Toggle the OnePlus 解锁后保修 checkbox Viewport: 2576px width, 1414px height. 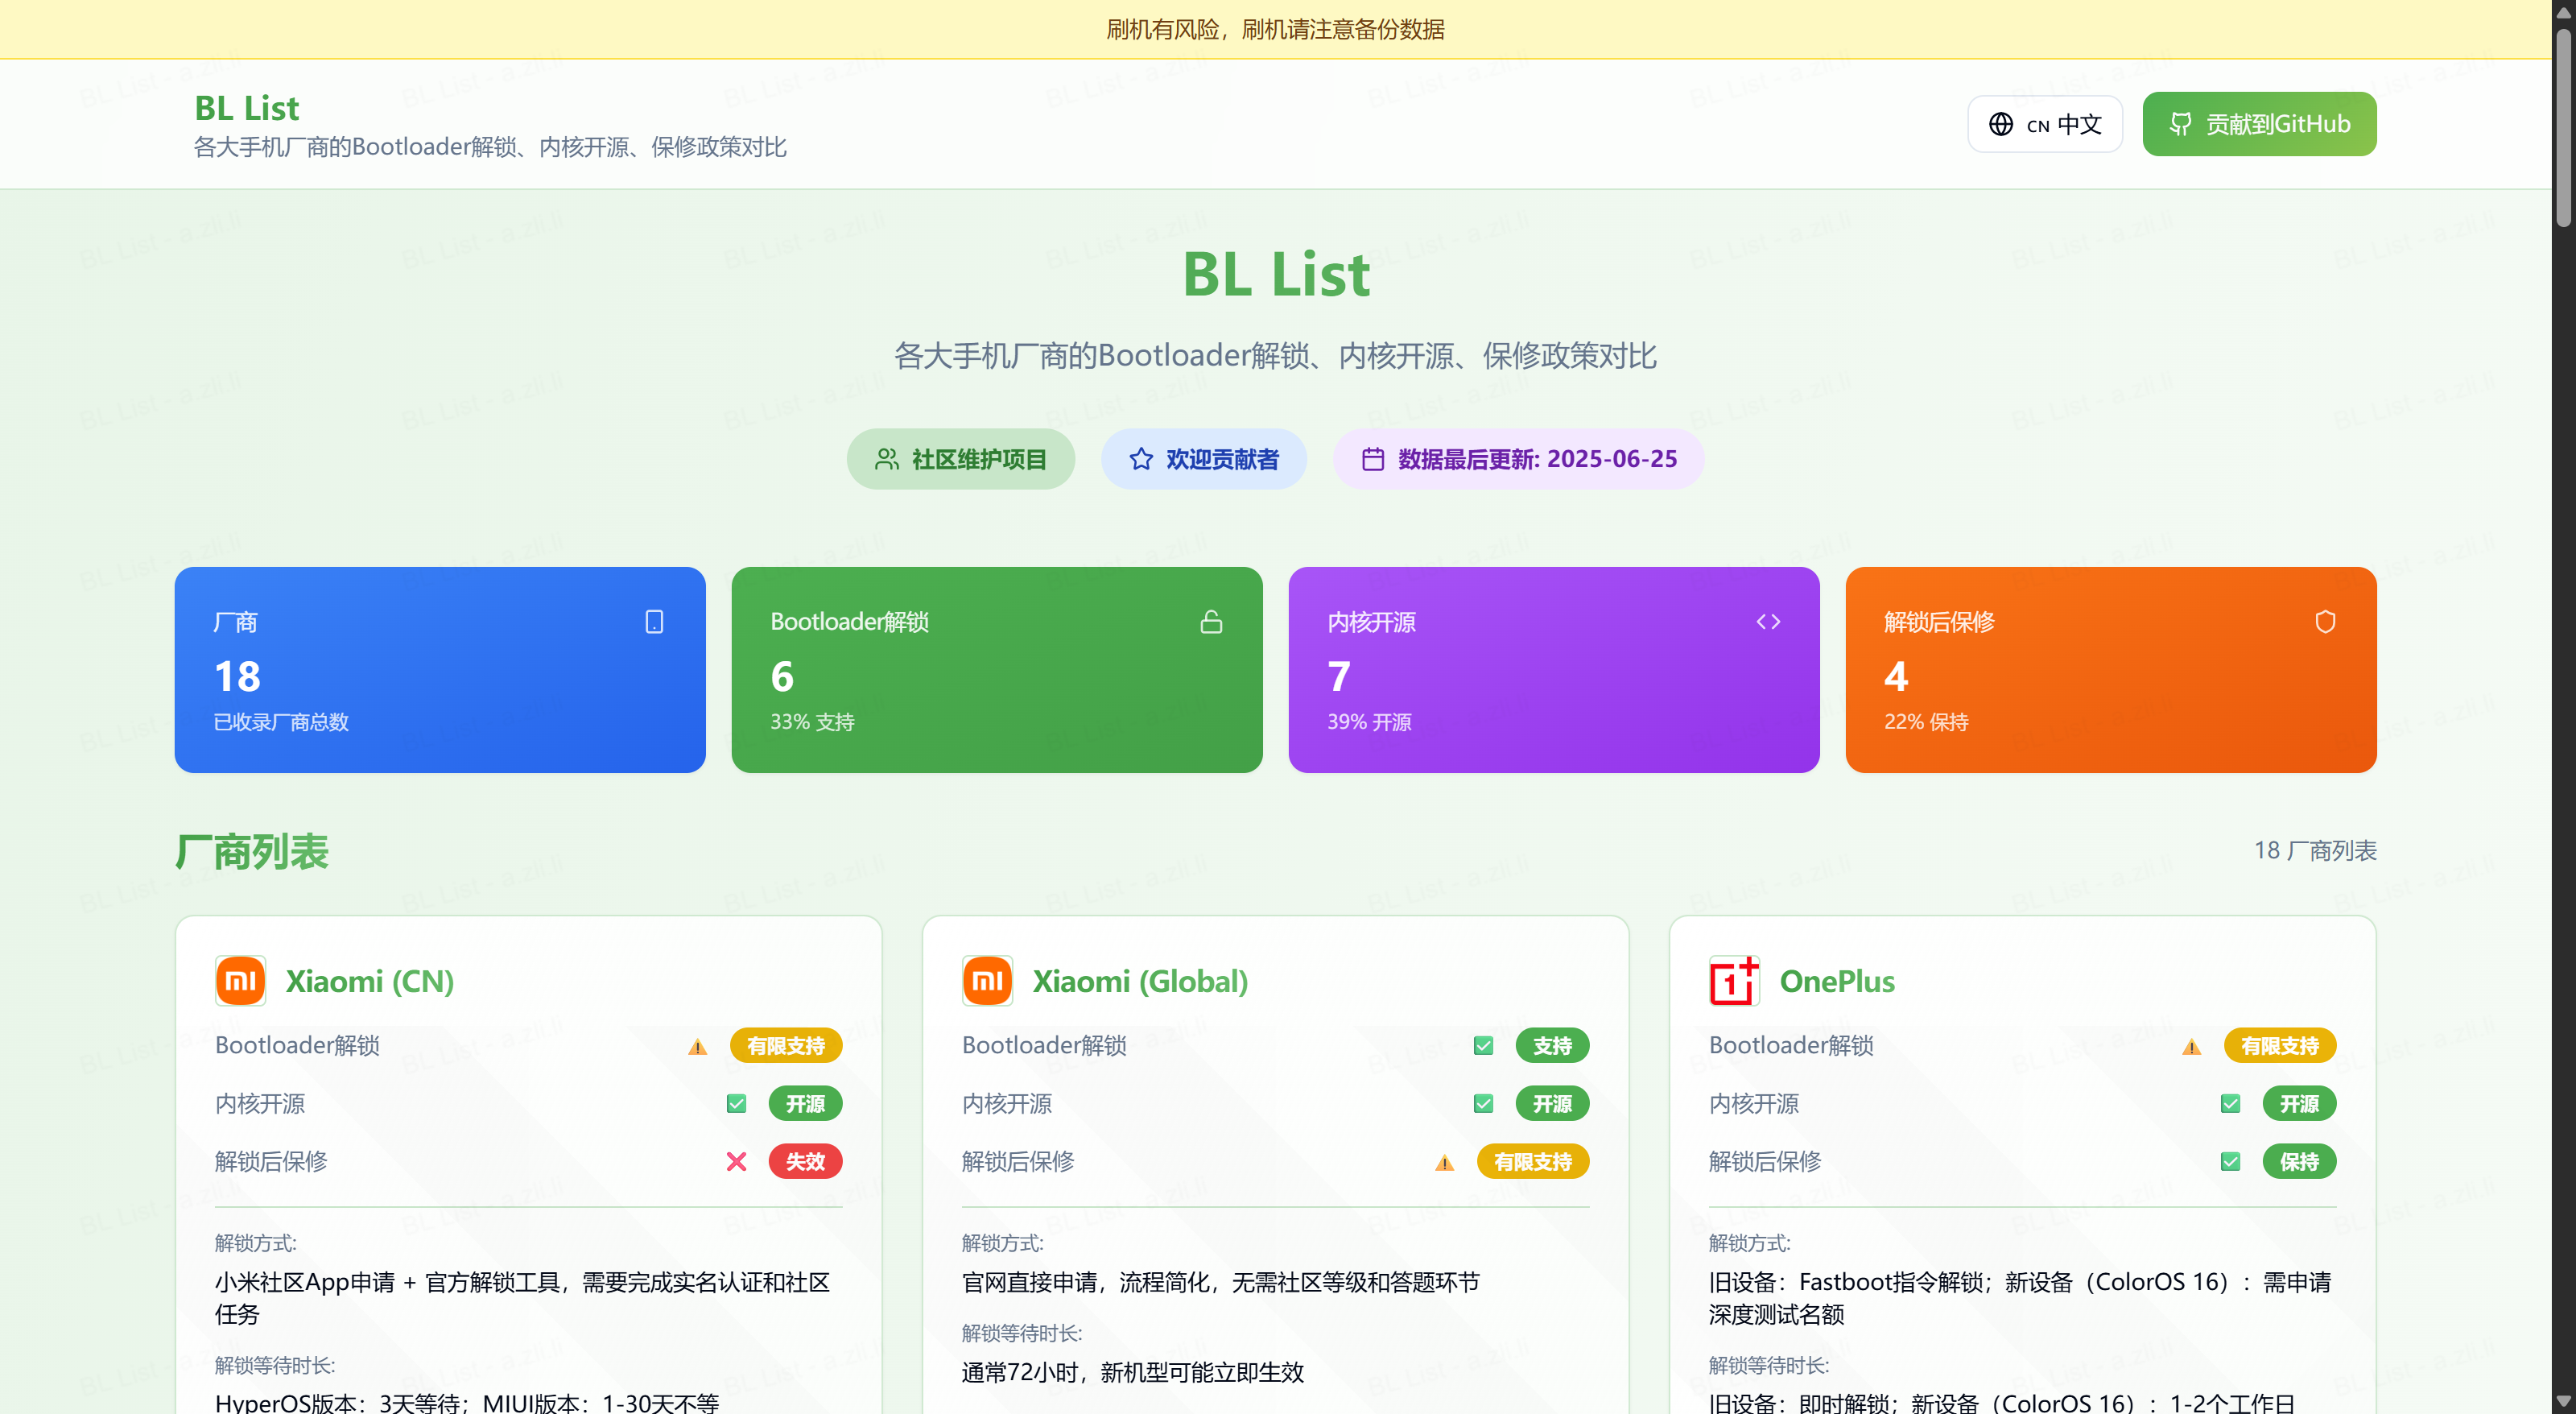click(x=2230, y=1161)
